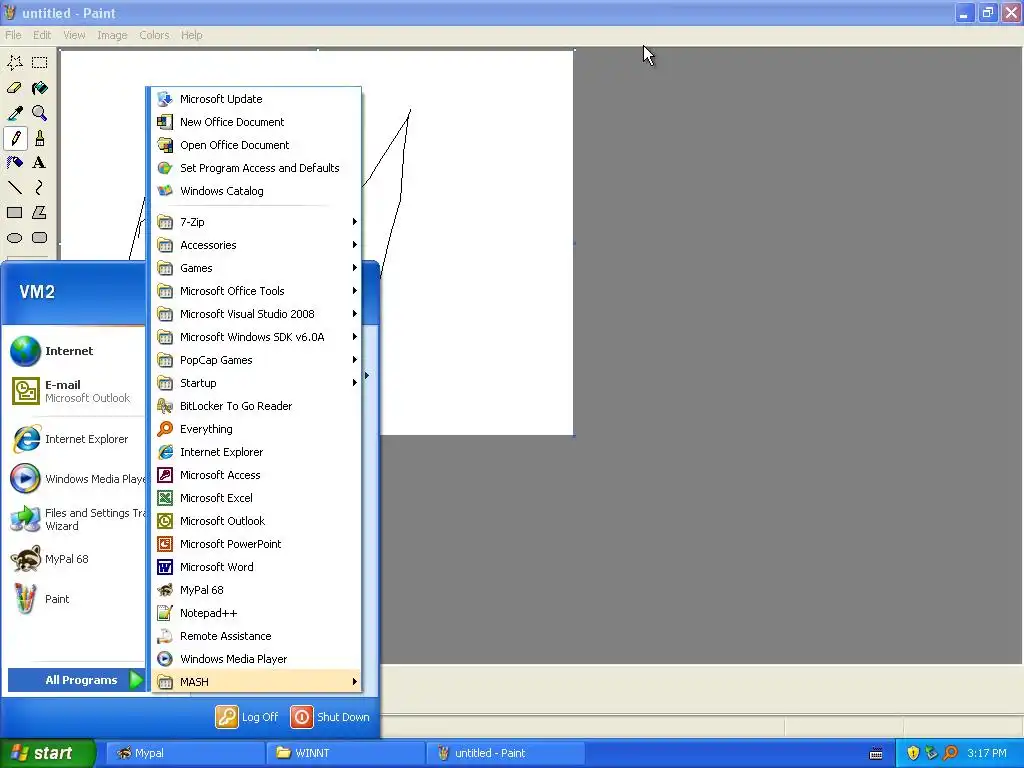Launch Microsoft PowerPoint
Screen dimensions: 1024x768
click(x=257, y=544)
